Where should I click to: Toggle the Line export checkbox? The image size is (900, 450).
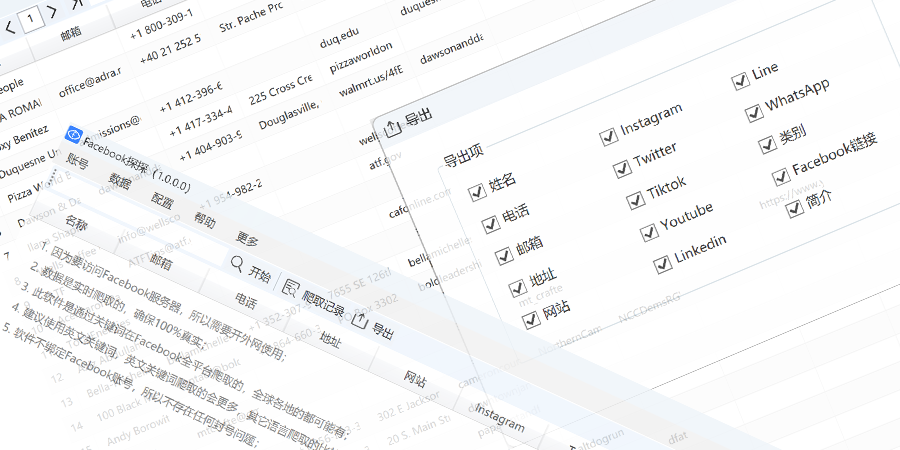(x=741, y=82)
